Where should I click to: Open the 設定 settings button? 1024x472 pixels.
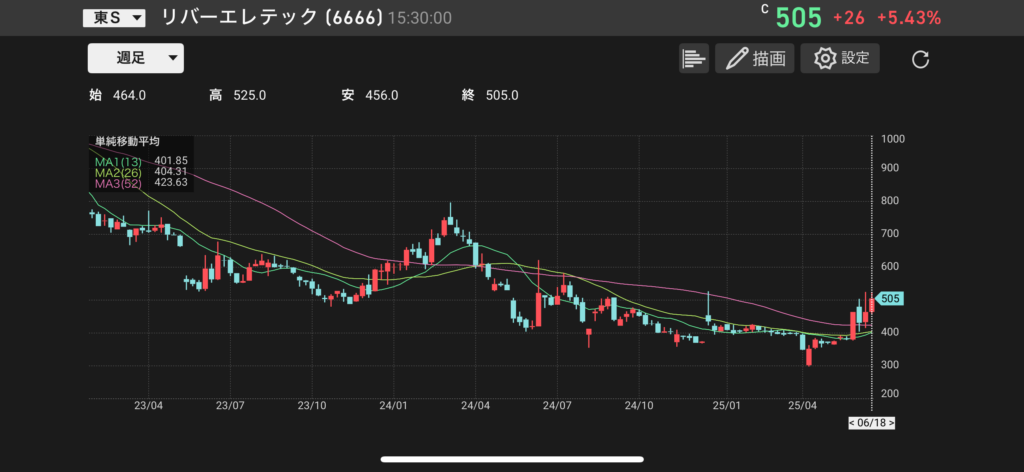pyautogui.click(x=840, y=59)
